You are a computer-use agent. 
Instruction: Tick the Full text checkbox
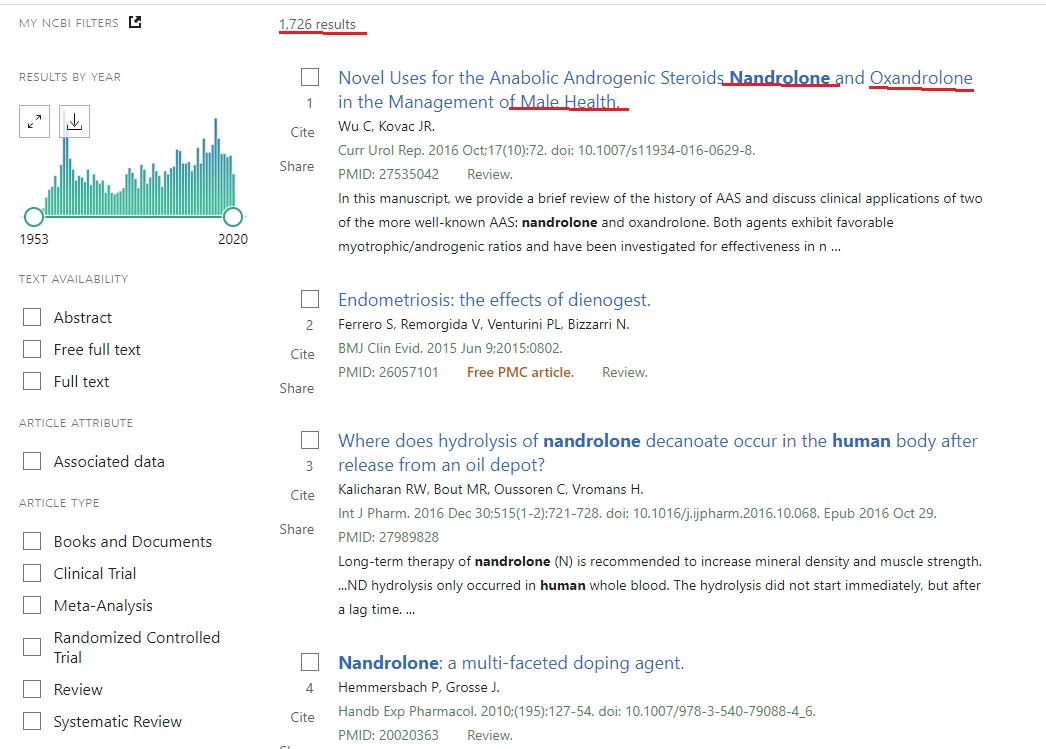tap(33, 381)
